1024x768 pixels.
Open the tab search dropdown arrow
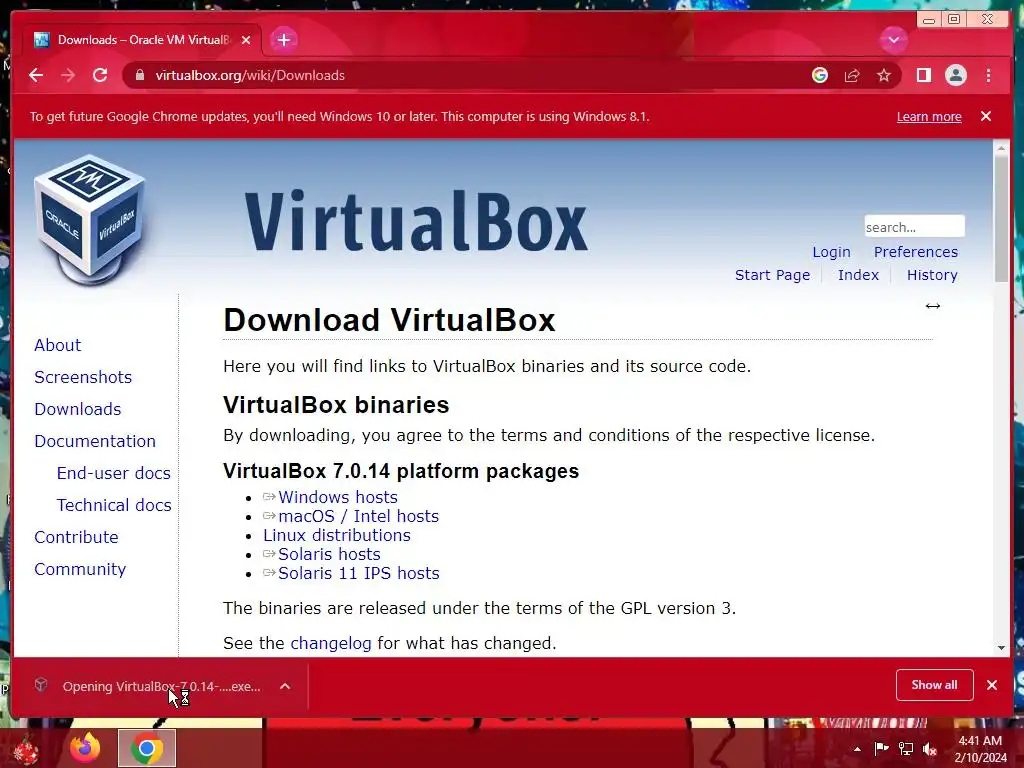click(893, 40)
